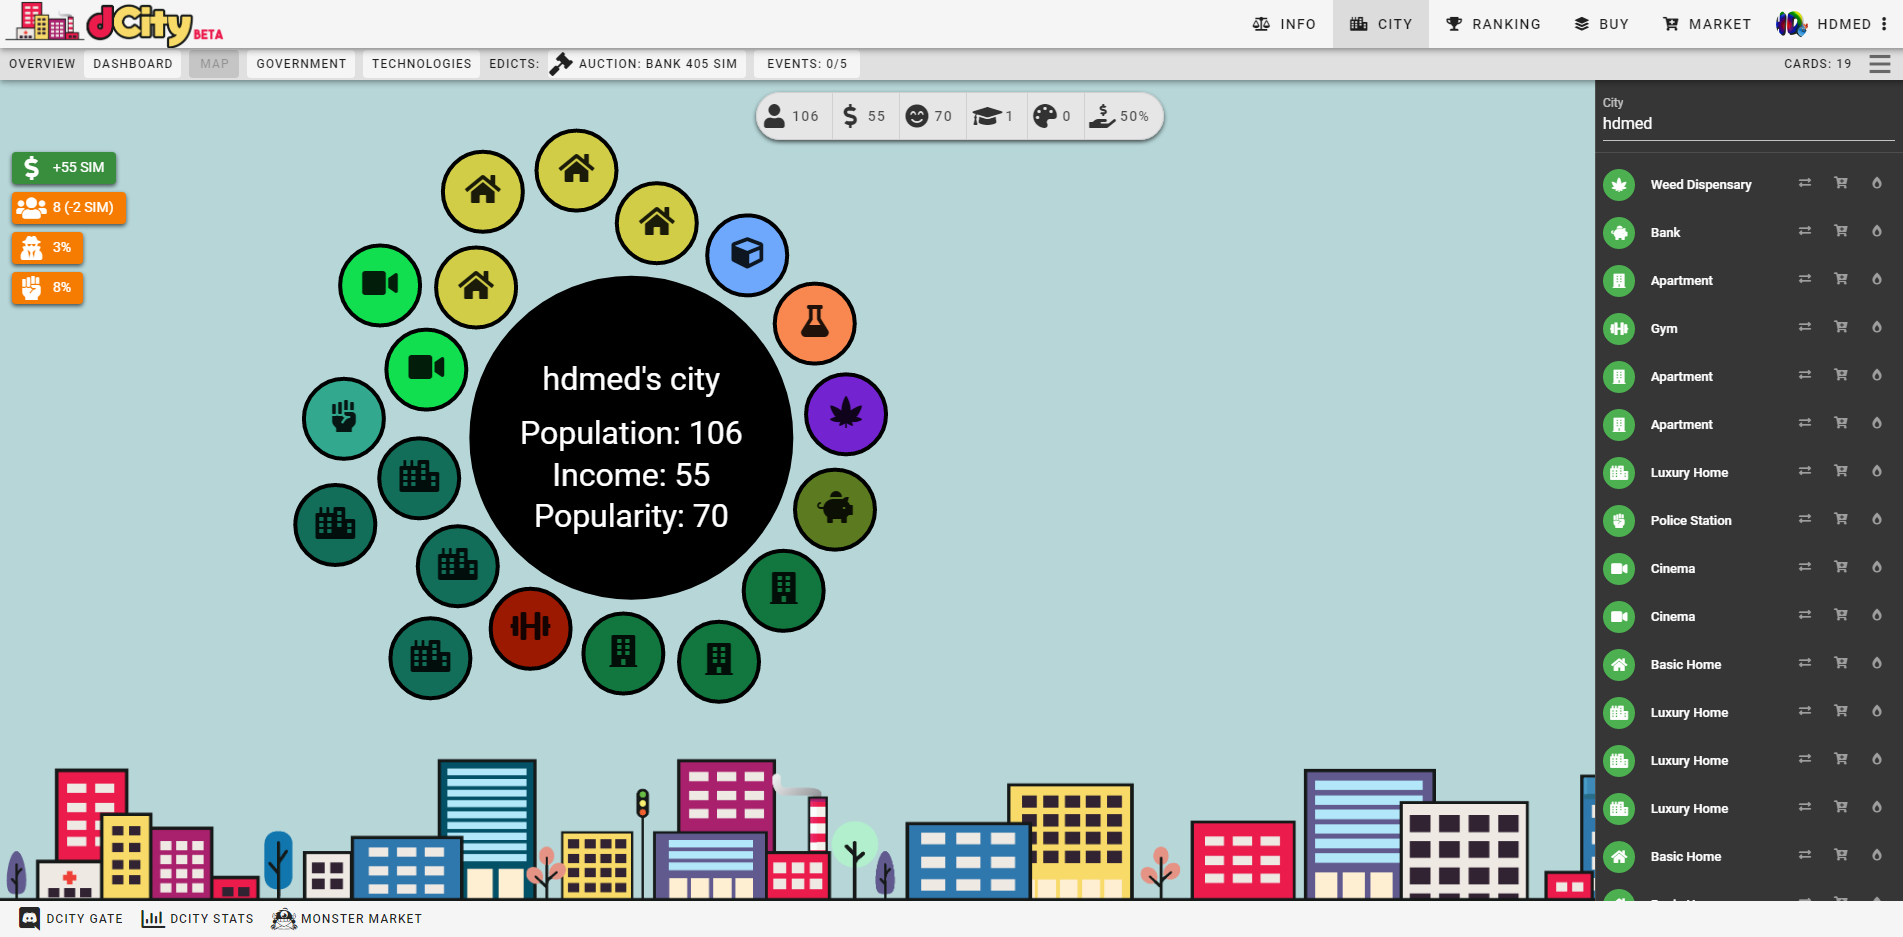Screen dimensions: 1903x937
Task: Click the transfer icon for Weed Dispensary
Action: click(1805, 183)
